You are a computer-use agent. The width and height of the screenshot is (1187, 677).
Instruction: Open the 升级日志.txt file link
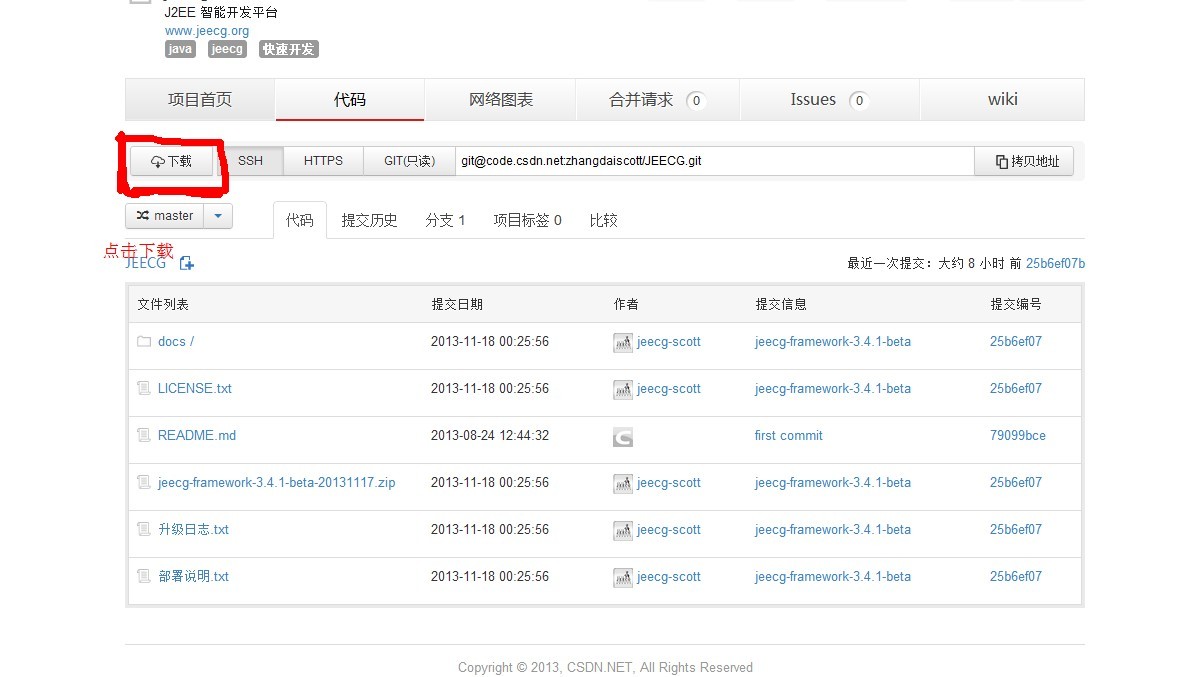point(193,529)
